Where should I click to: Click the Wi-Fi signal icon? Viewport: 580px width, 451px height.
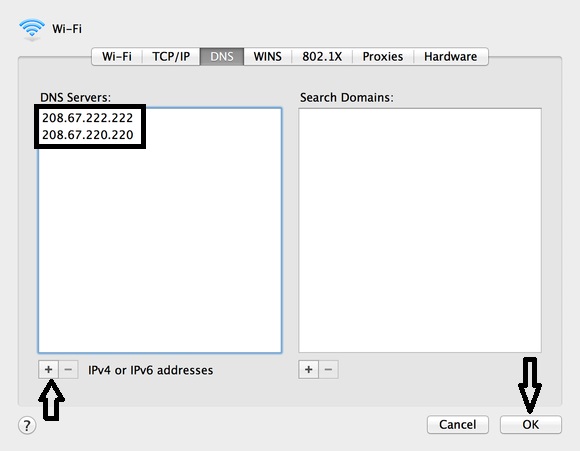[x=32, y=29]
